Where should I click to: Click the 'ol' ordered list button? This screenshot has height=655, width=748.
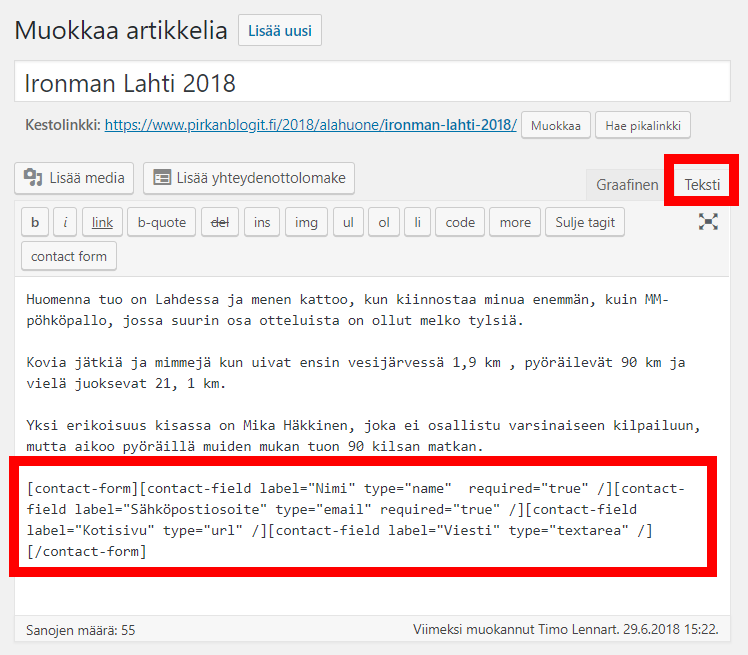pos(383,222)
